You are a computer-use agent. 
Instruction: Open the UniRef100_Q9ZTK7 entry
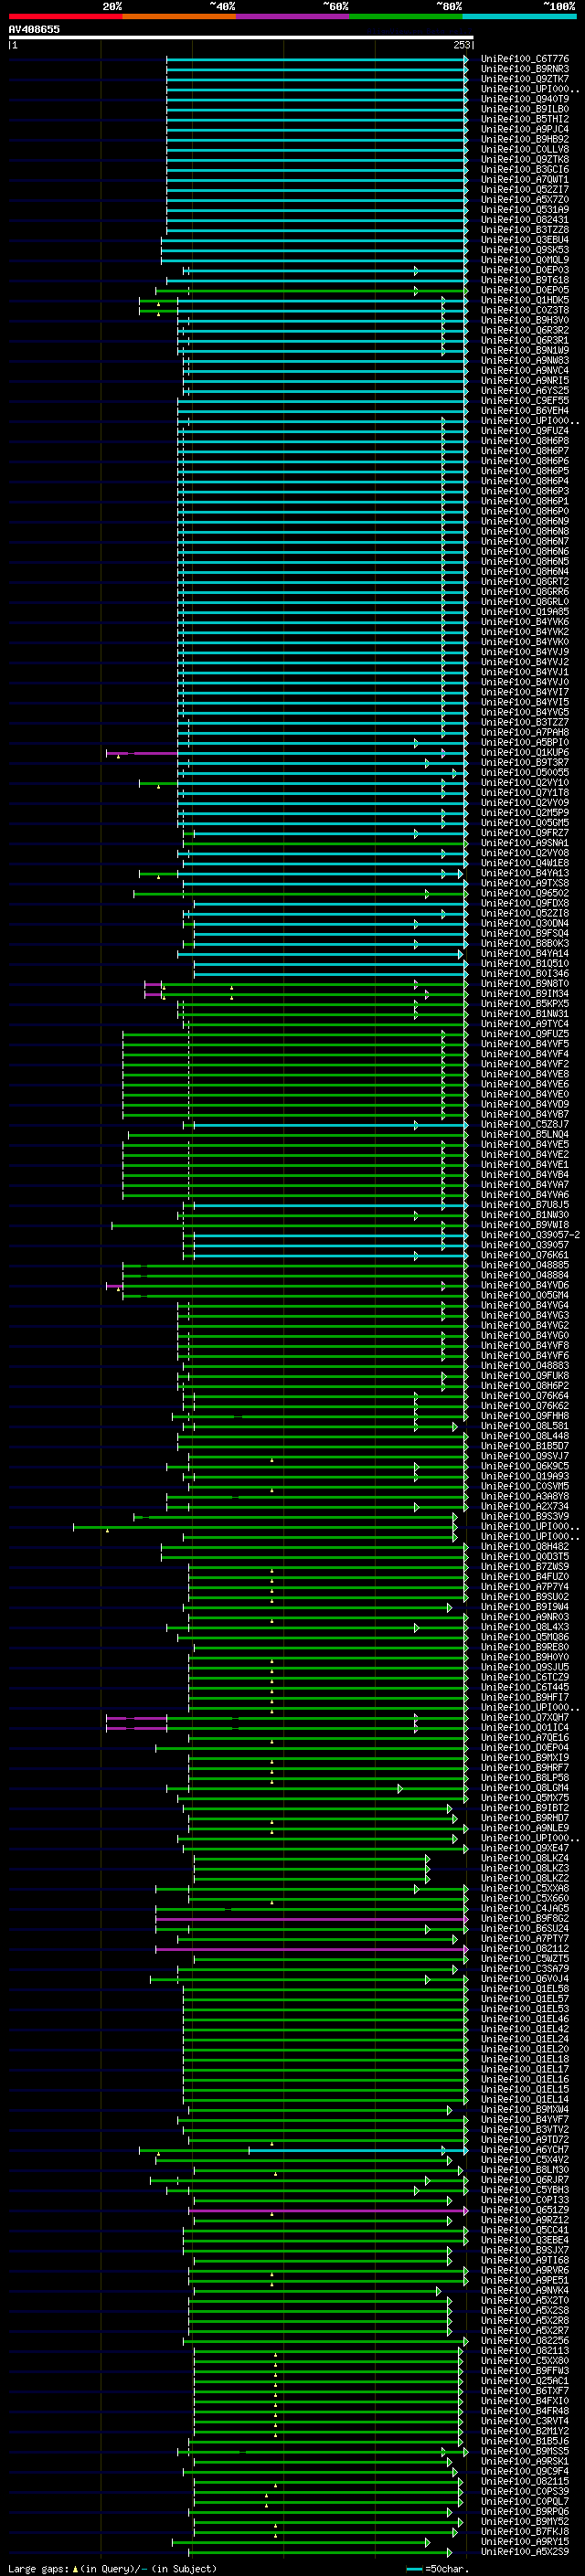(x=525, y=79)
